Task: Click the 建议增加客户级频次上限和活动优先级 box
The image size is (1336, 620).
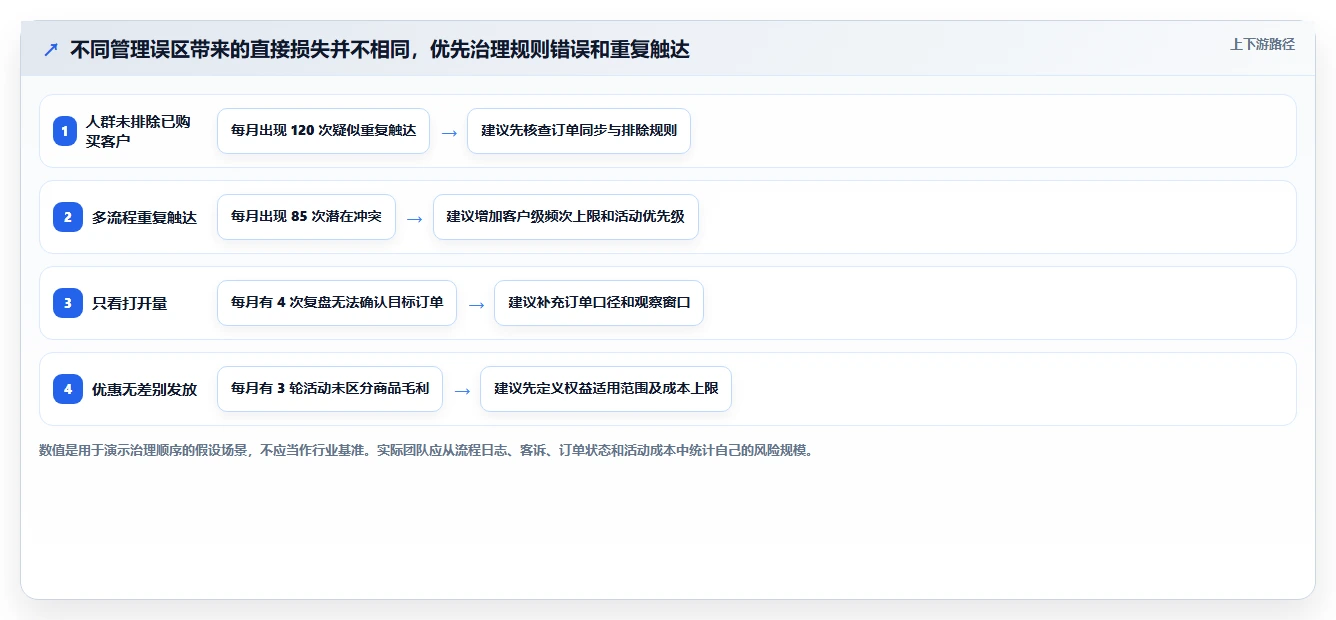Action: (x=566, y=217)
